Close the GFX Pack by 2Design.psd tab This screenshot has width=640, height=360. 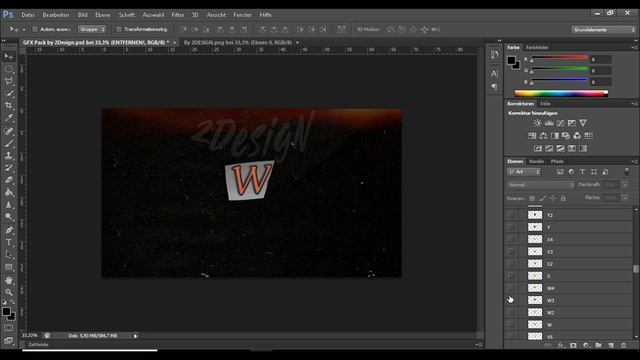point(175,42)
